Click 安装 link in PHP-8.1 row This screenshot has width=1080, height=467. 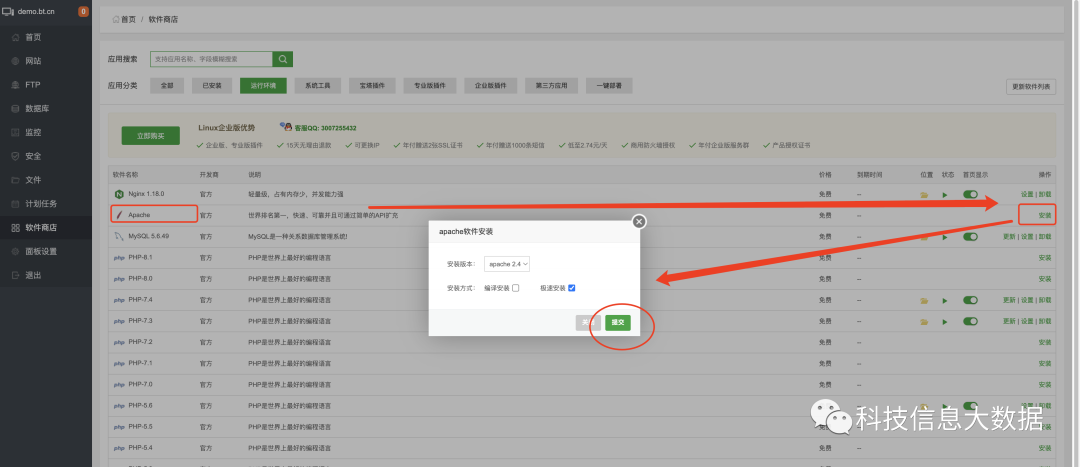tap(1045, 258)
